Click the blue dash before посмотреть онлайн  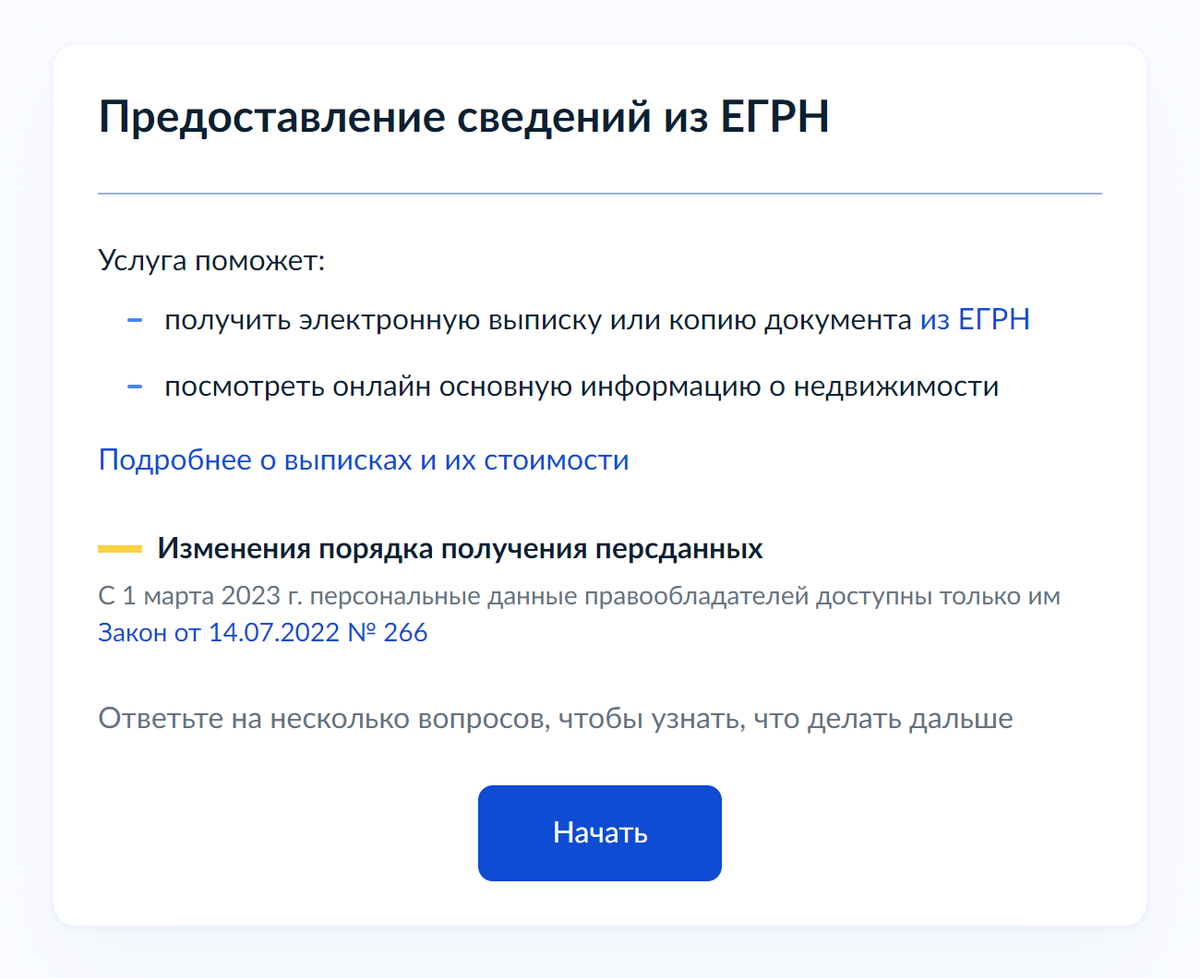[x=135, y=387]
